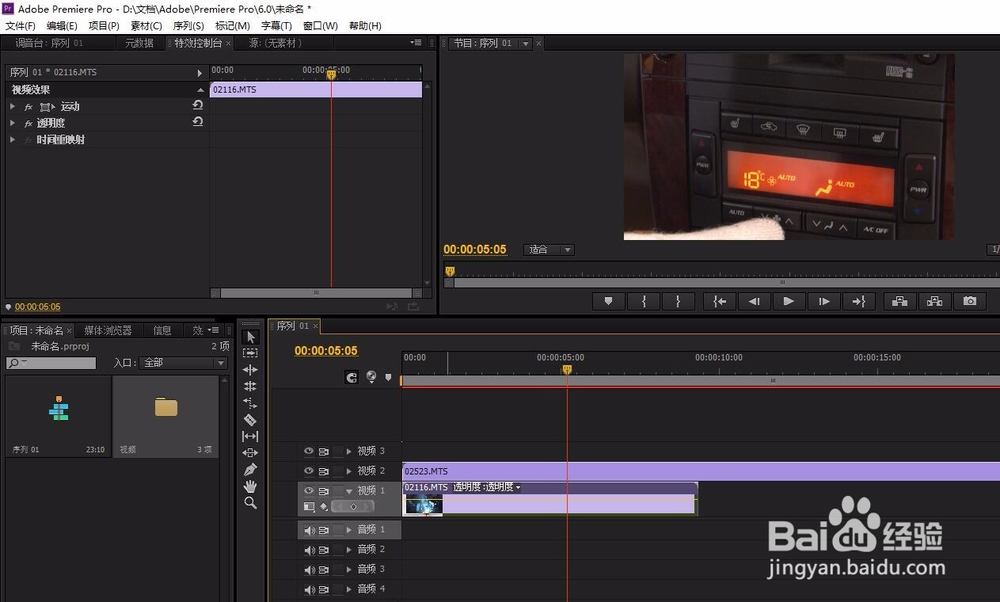Mute 音频 2 track speaker

309,550
